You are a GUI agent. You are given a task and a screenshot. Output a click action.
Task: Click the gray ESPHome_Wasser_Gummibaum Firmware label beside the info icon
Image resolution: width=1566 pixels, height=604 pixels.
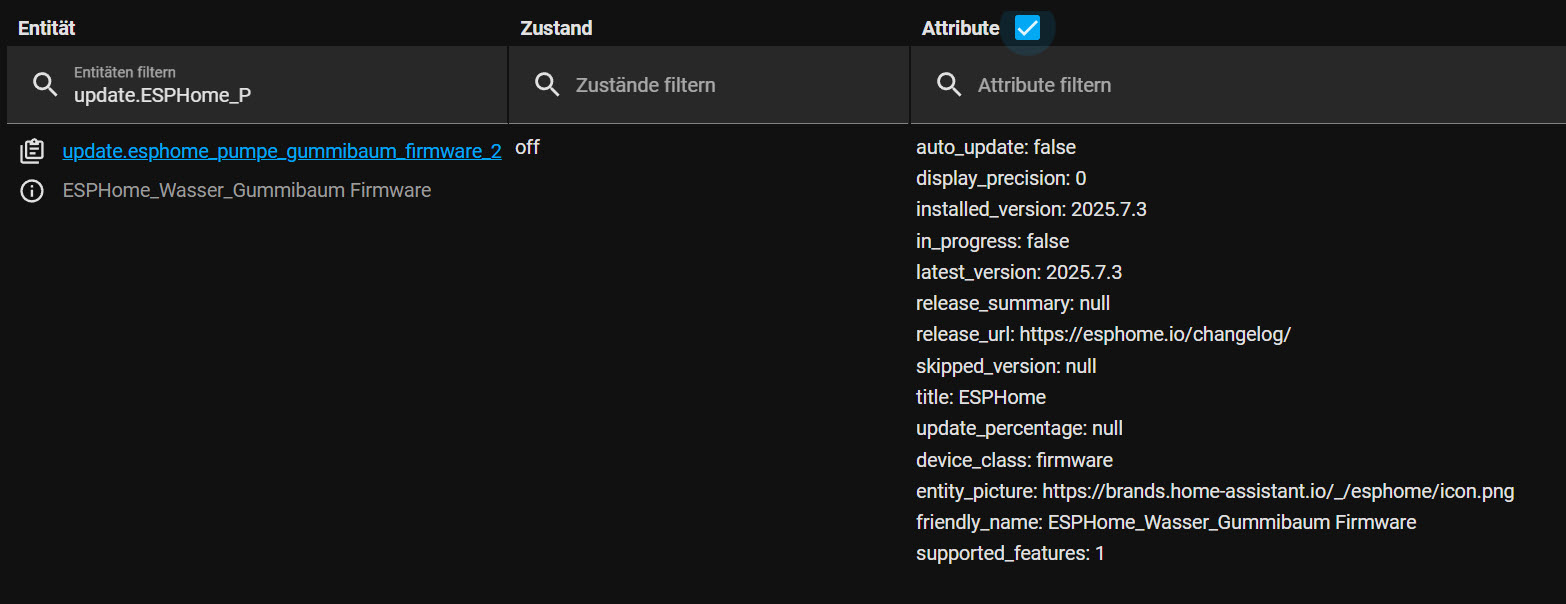pyautogui.click(x=247, y=190)
